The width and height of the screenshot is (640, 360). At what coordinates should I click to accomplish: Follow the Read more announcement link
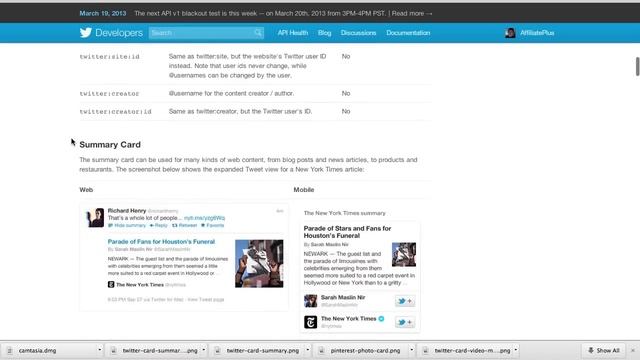pyautogui.click(x=412, y=13)
